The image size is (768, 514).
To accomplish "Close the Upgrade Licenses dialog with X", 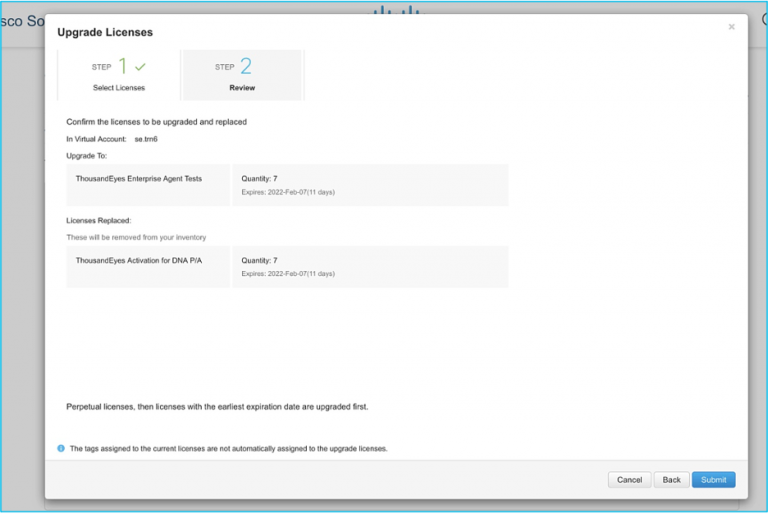I will click(731, 27).
